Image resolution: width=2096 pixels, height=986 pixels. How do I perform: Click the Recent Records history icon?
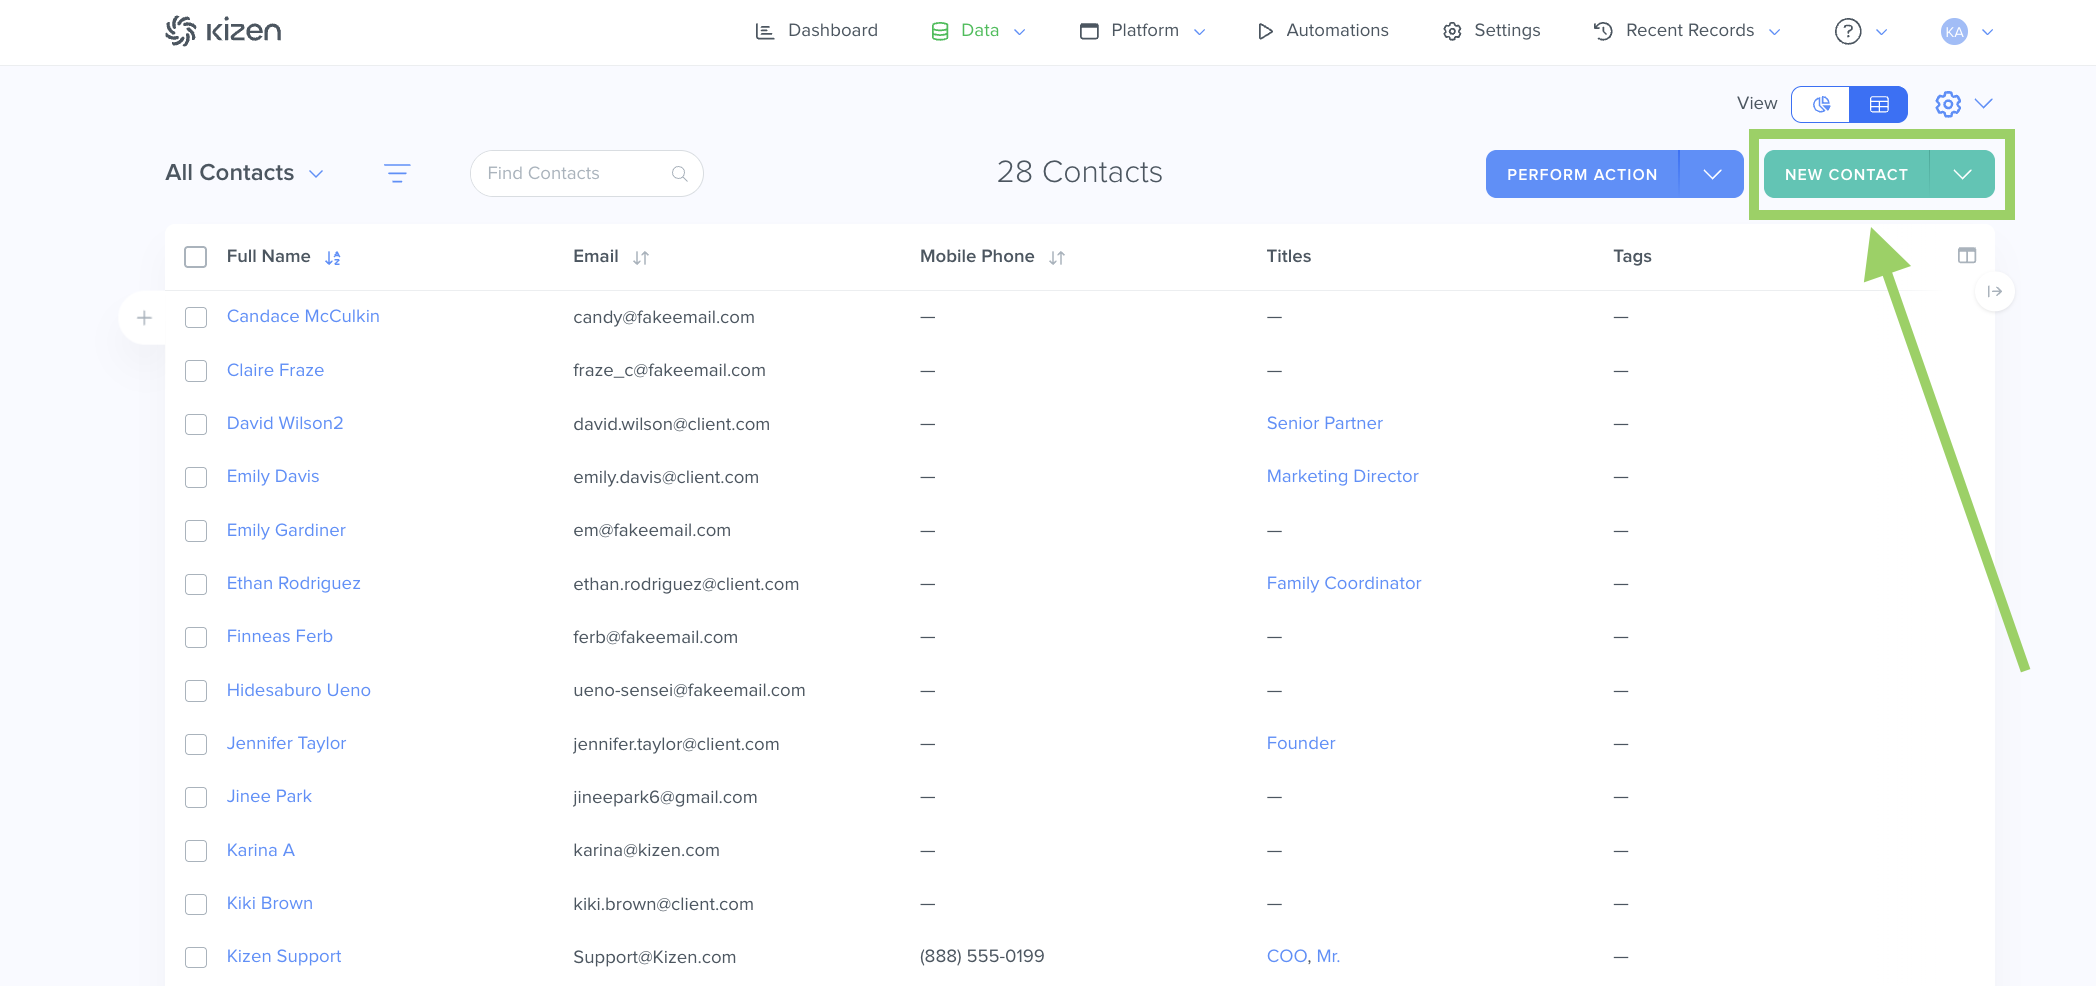click(1603, 31)
